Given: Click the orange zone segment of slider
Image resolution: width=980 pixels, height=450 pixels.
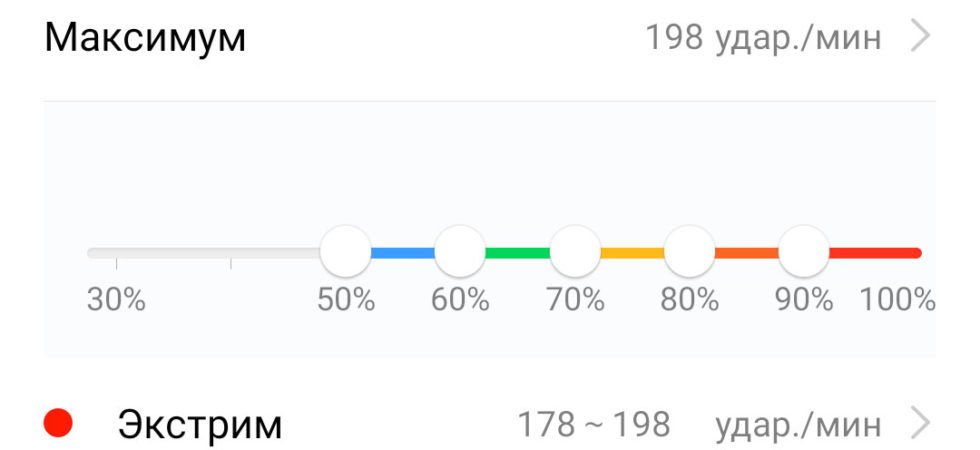Looking at the screenshot, I should pyautogui.click(x=747, y=252).
